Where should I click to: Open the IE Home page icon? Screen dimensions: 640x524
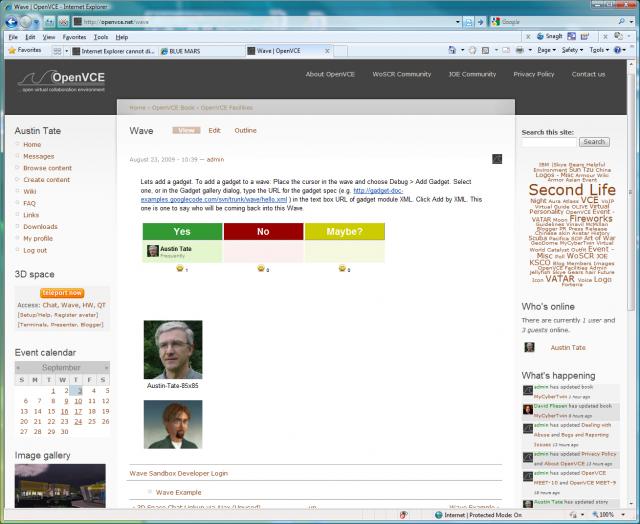(x=452, y=50)
